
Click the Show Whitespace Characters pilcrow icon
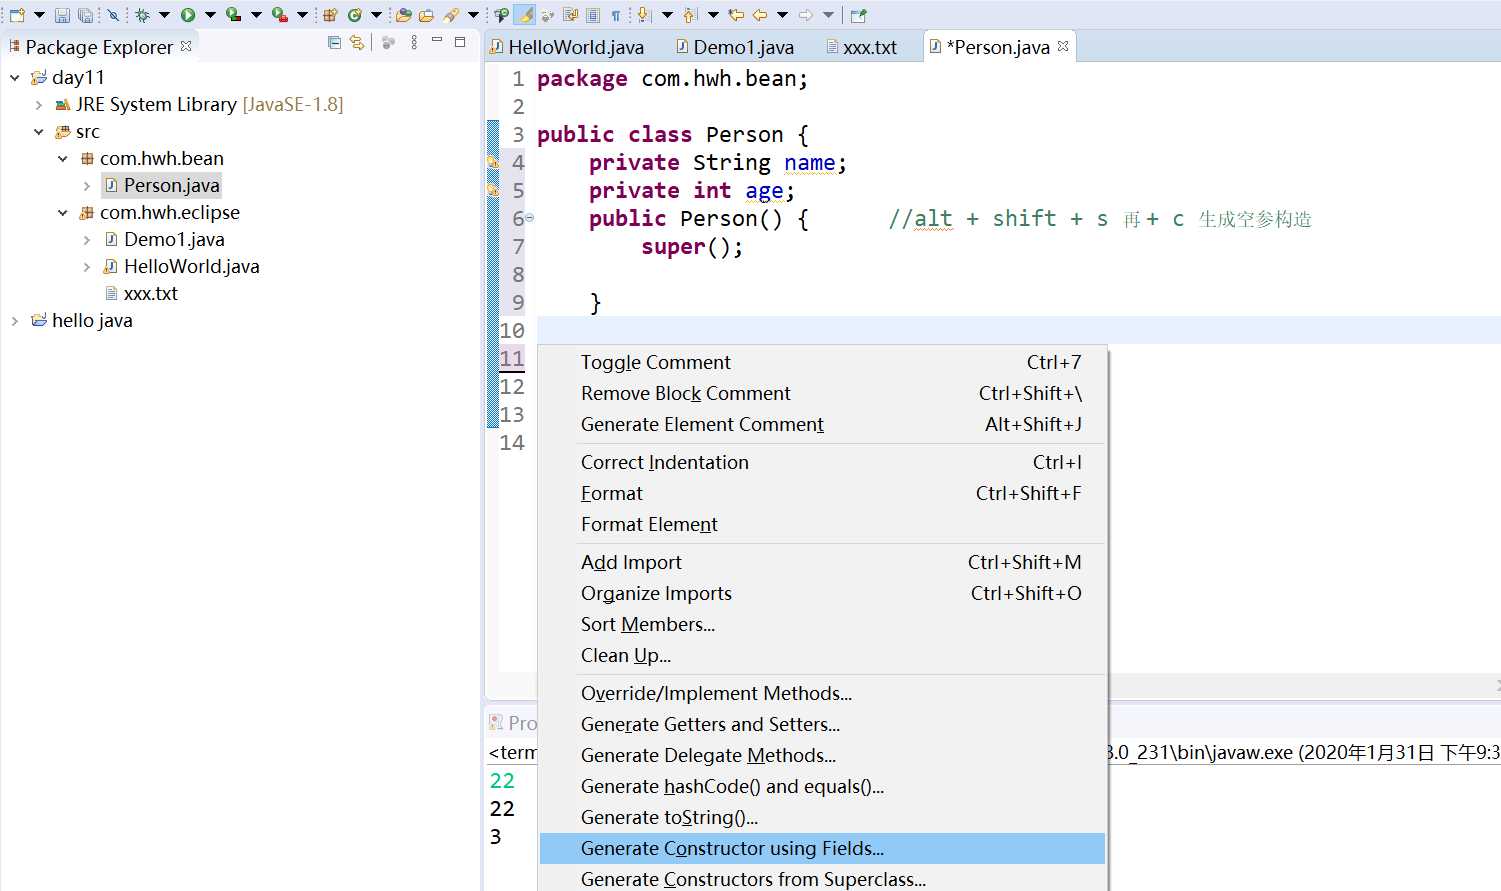pyautogui.click(x=616, y=15)
